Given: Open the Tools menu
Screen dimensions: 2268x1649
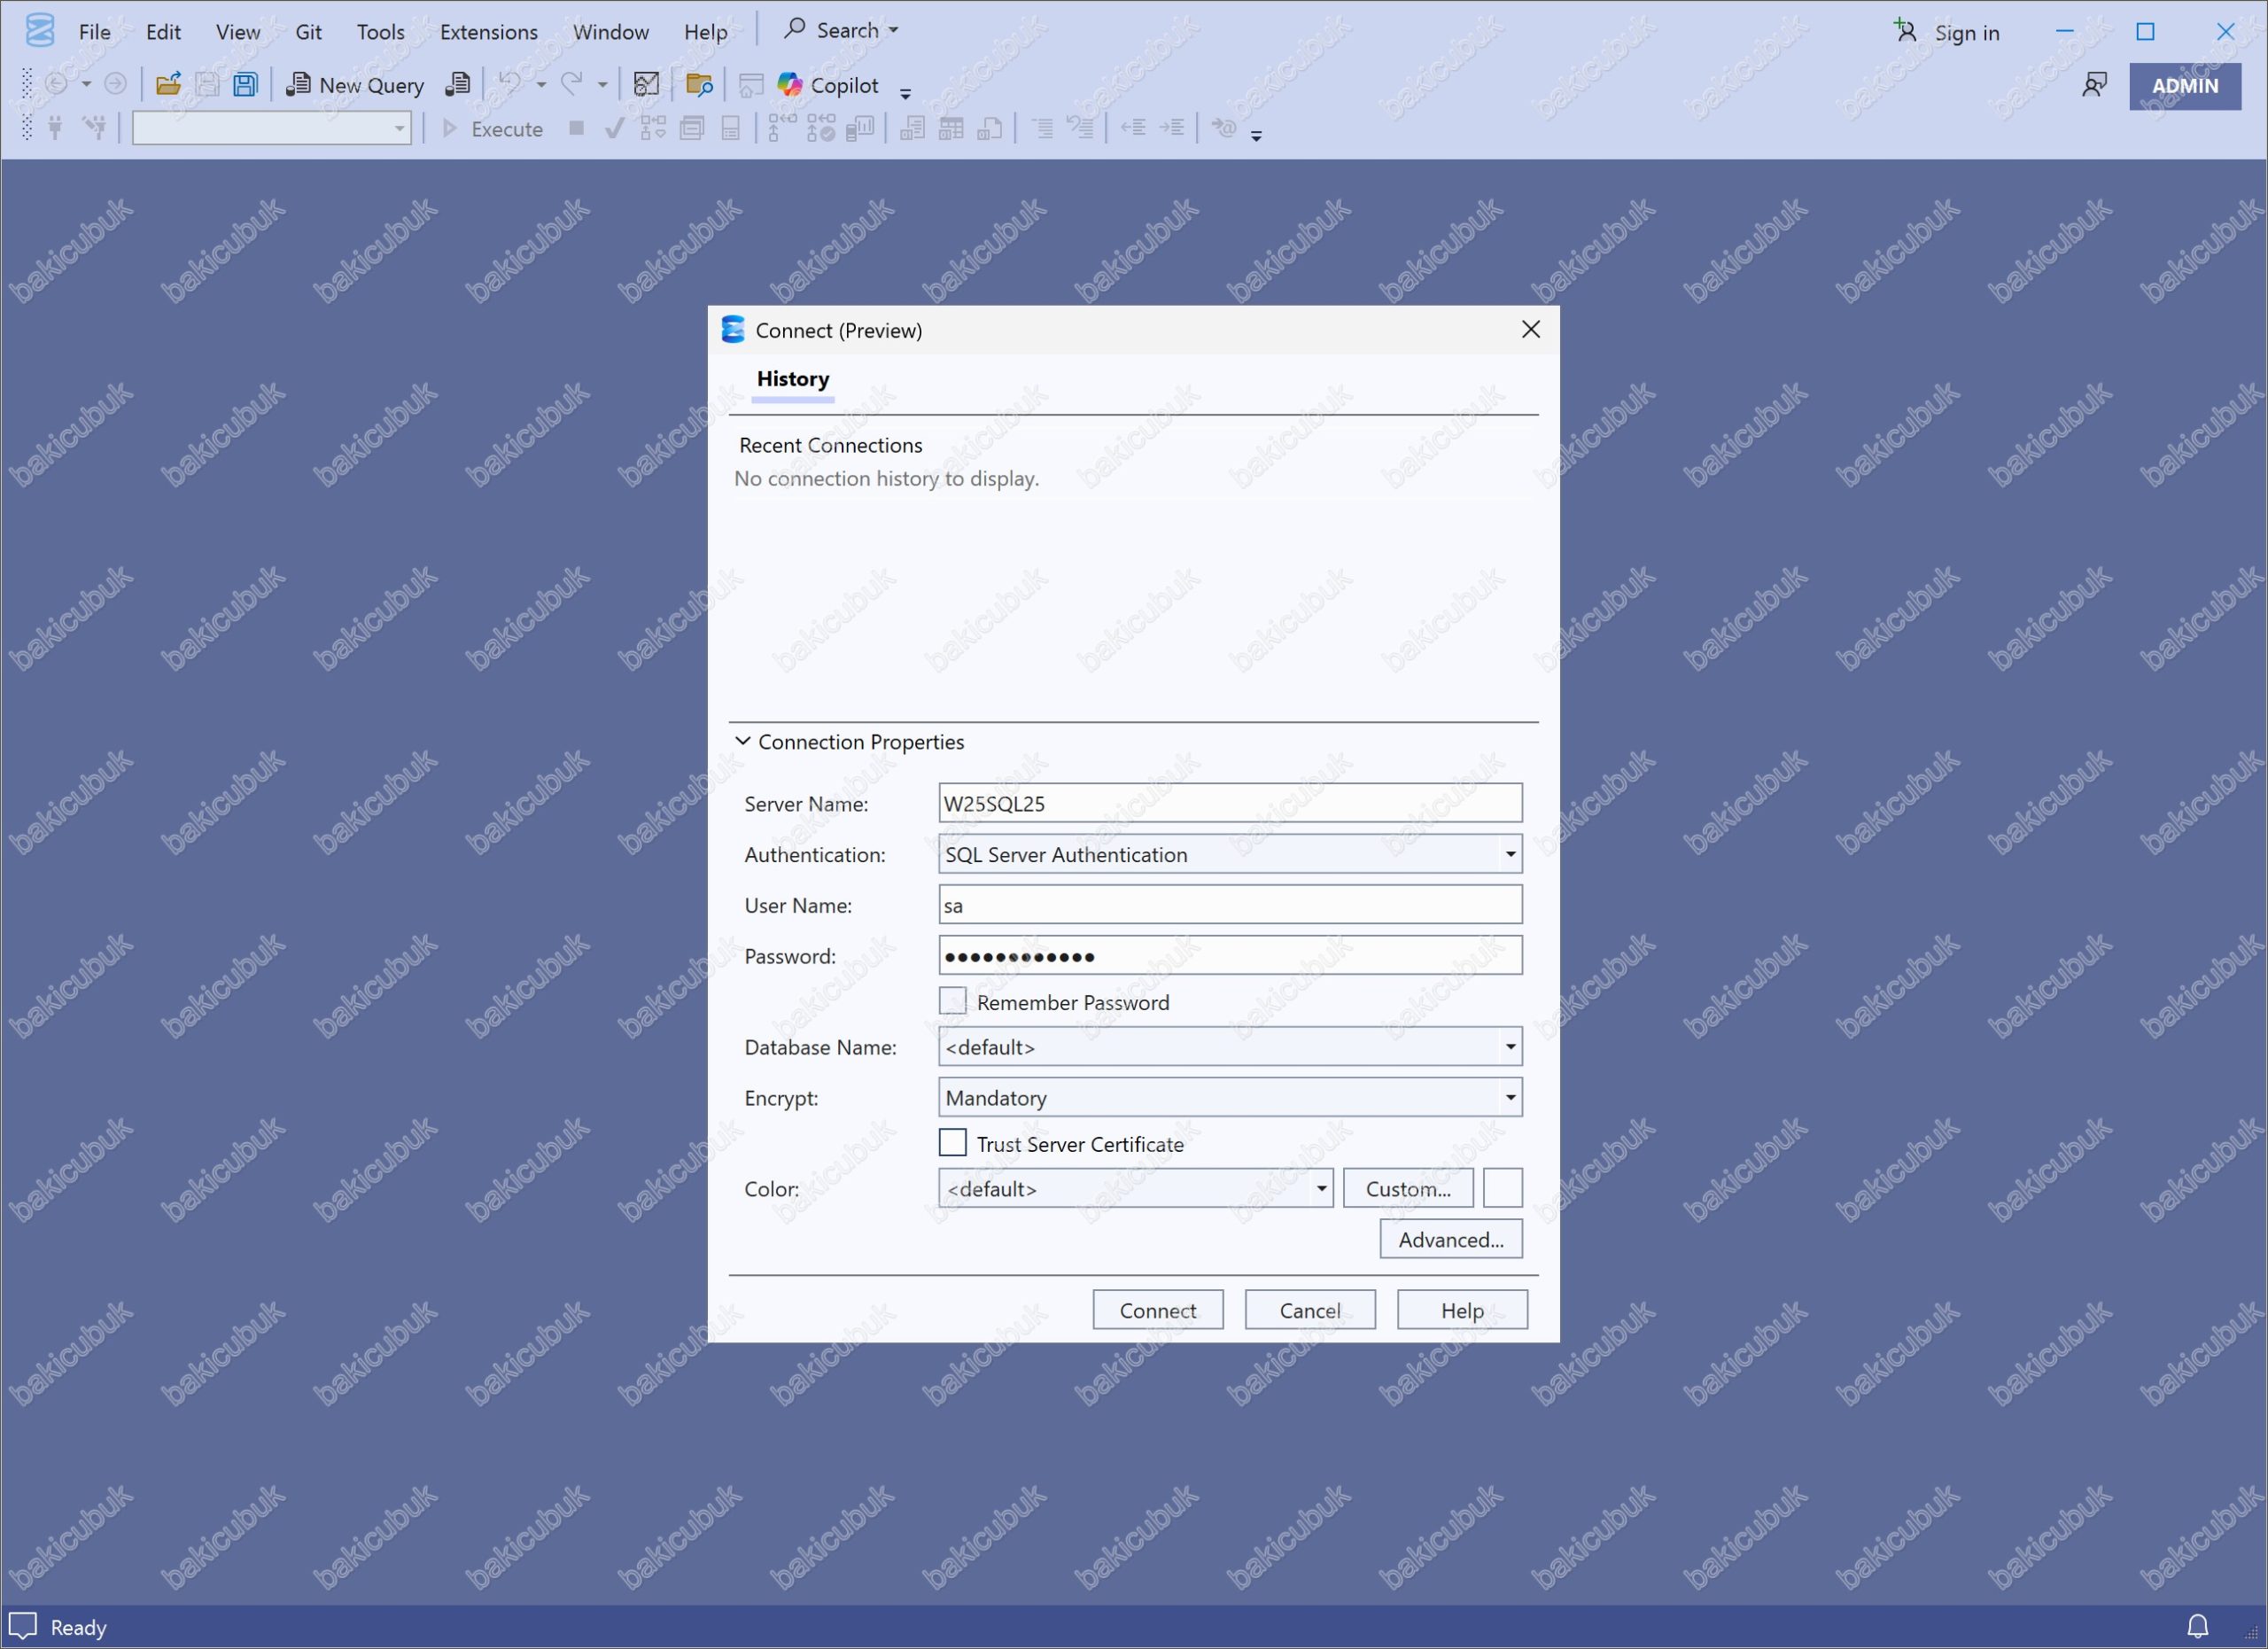Looking at the screenshot, I should point(381,32).
